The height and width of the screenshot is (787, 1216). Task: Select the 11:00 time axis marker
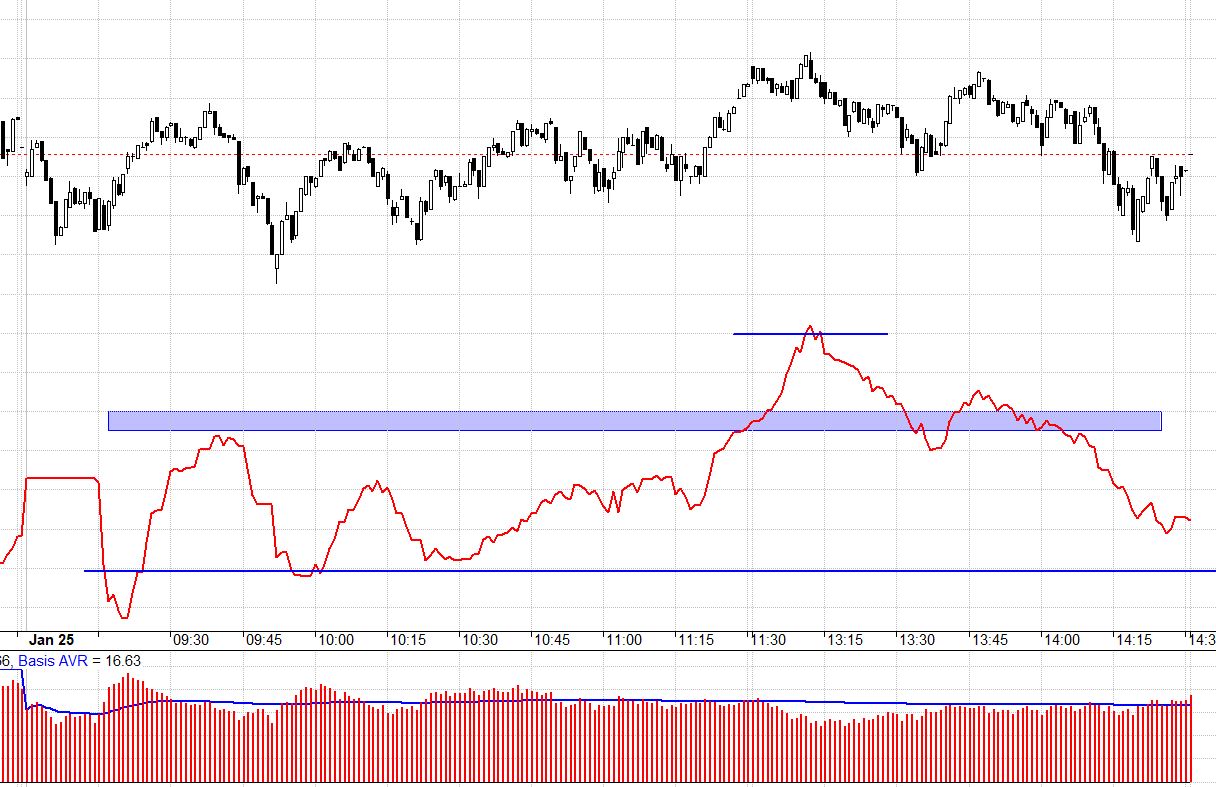click(x=624, y=640)
